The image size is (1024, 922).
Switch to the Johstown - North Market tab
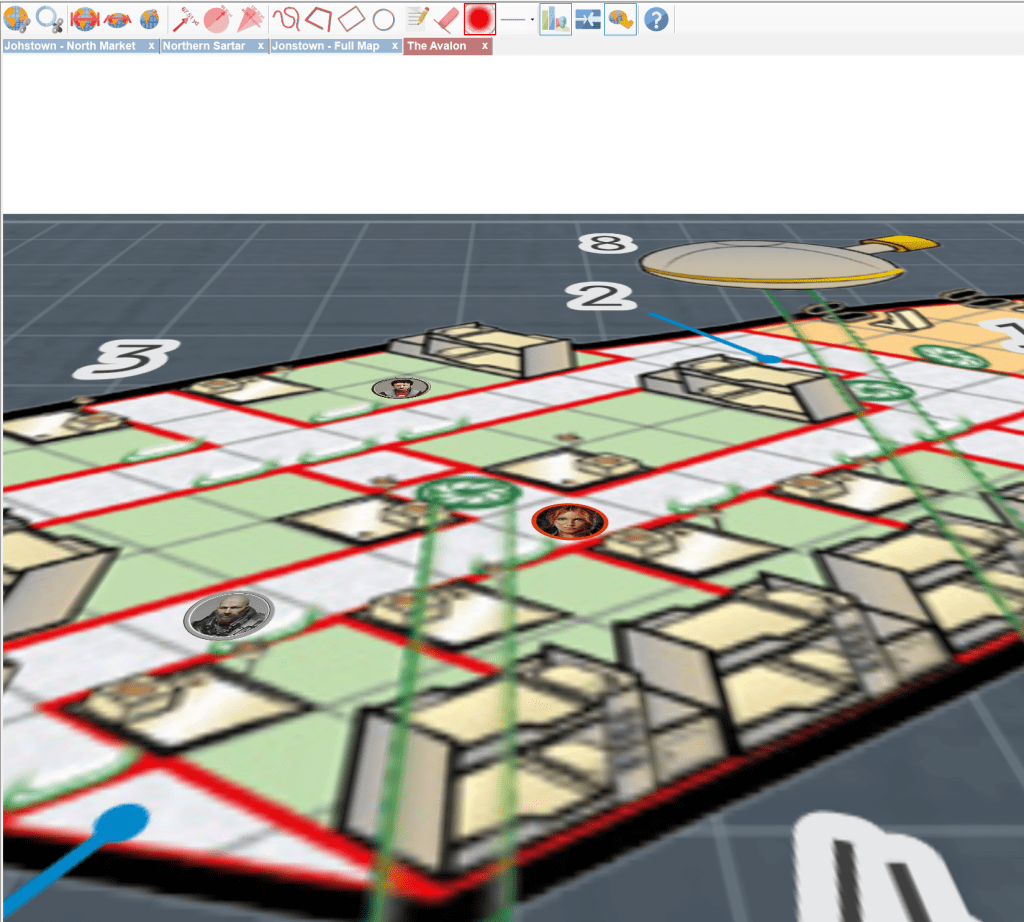tap(70, 46)
